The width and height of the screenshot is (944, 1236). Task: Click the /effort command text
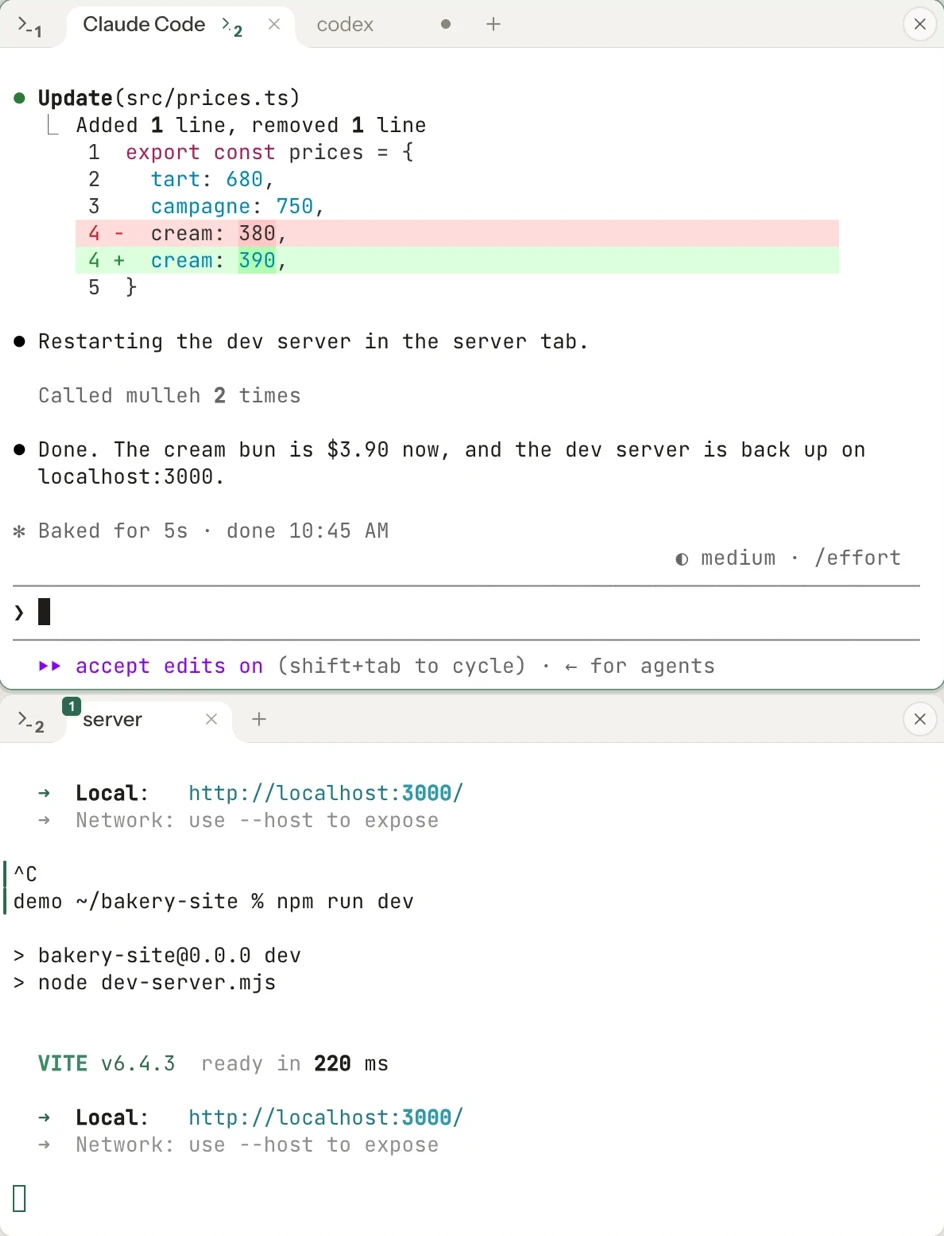pos(857,558)
